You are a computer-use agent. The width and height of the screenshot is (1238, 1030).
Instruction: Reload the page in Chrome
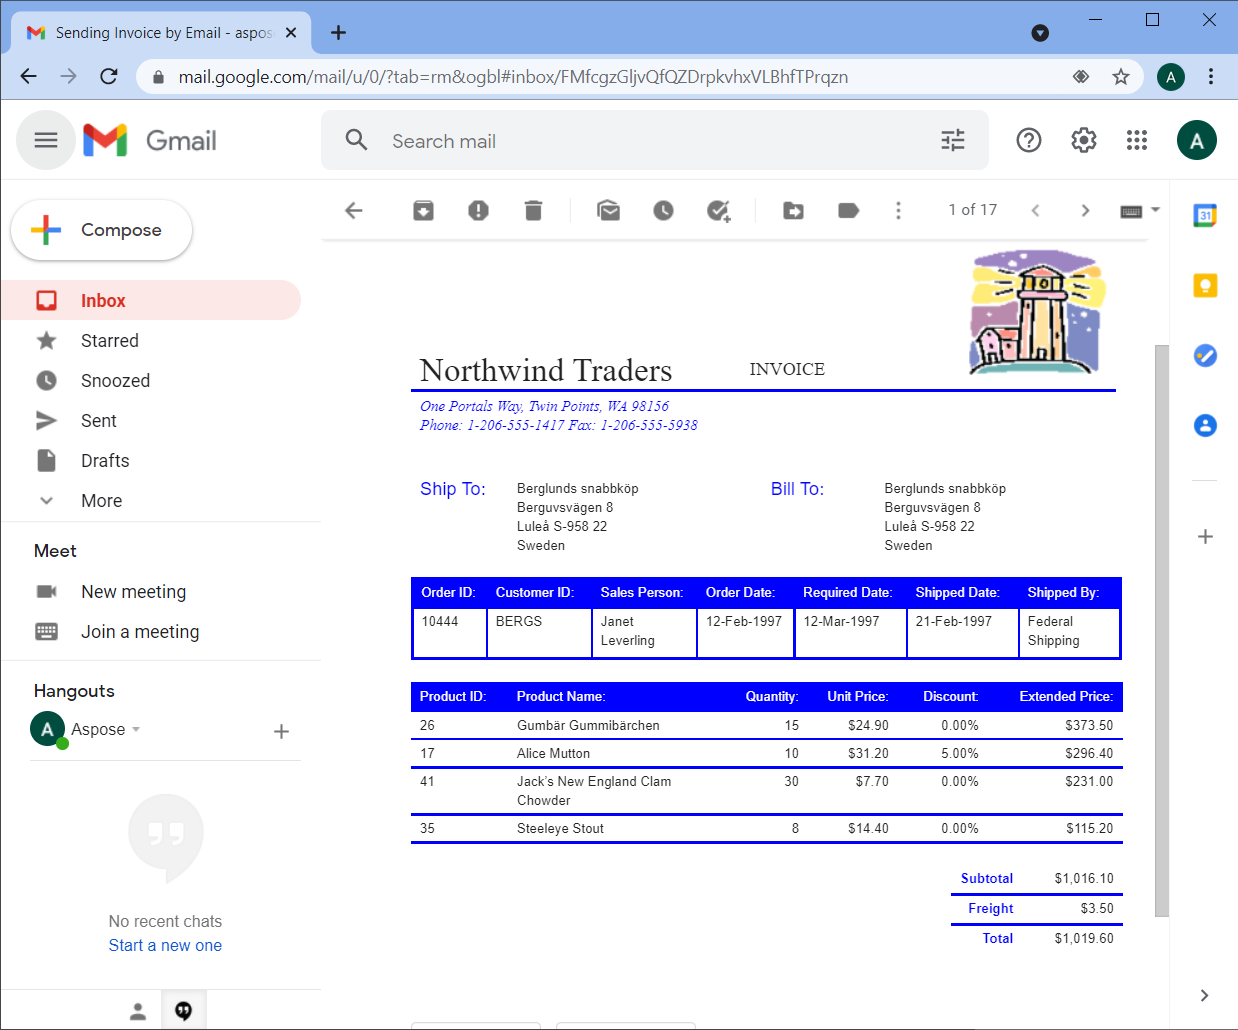click(x=109, y=76)
